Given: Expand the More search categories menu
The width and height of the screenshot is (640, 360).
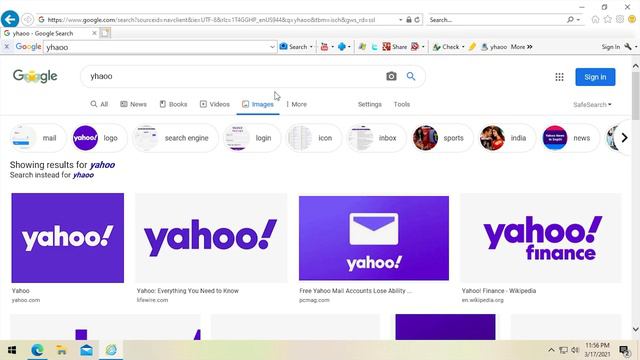Looking at the screenshot, I should pyautogui.click(x=297, y=104).
